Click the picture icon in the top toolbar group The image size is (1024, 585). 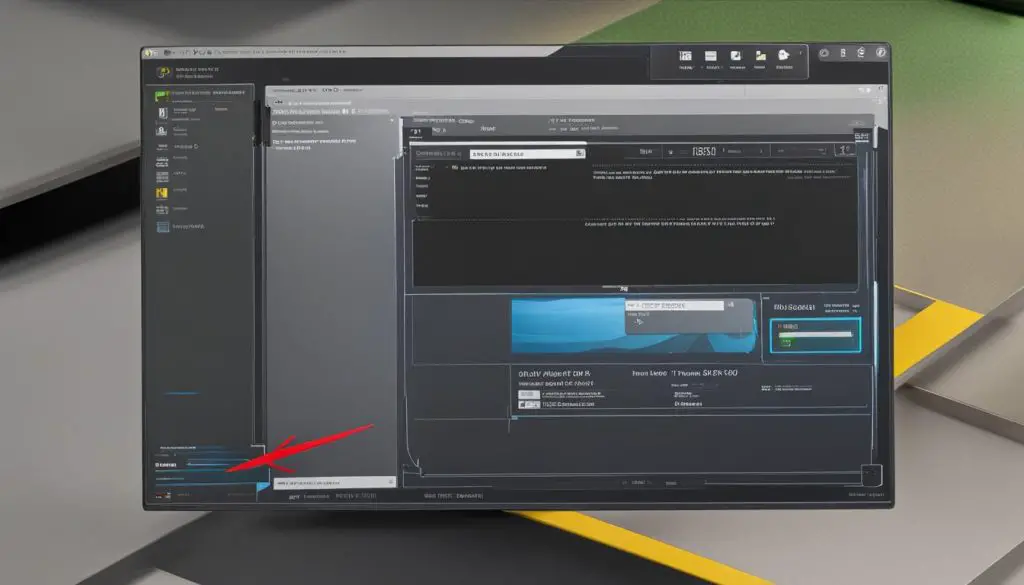[x=736, y=57]
